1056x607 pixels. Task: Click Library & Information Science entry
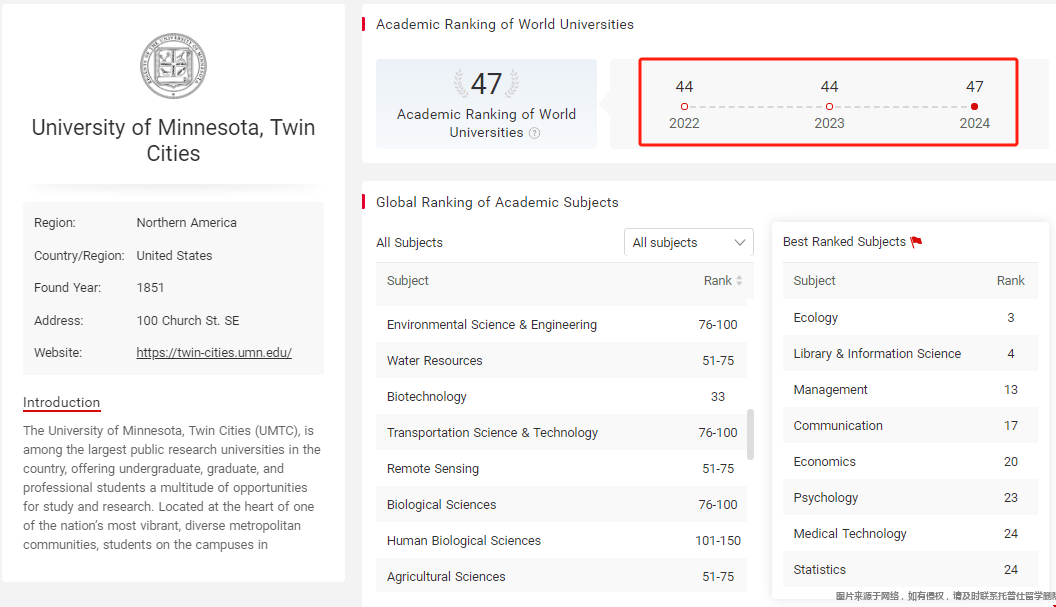(x=877, y=354)
